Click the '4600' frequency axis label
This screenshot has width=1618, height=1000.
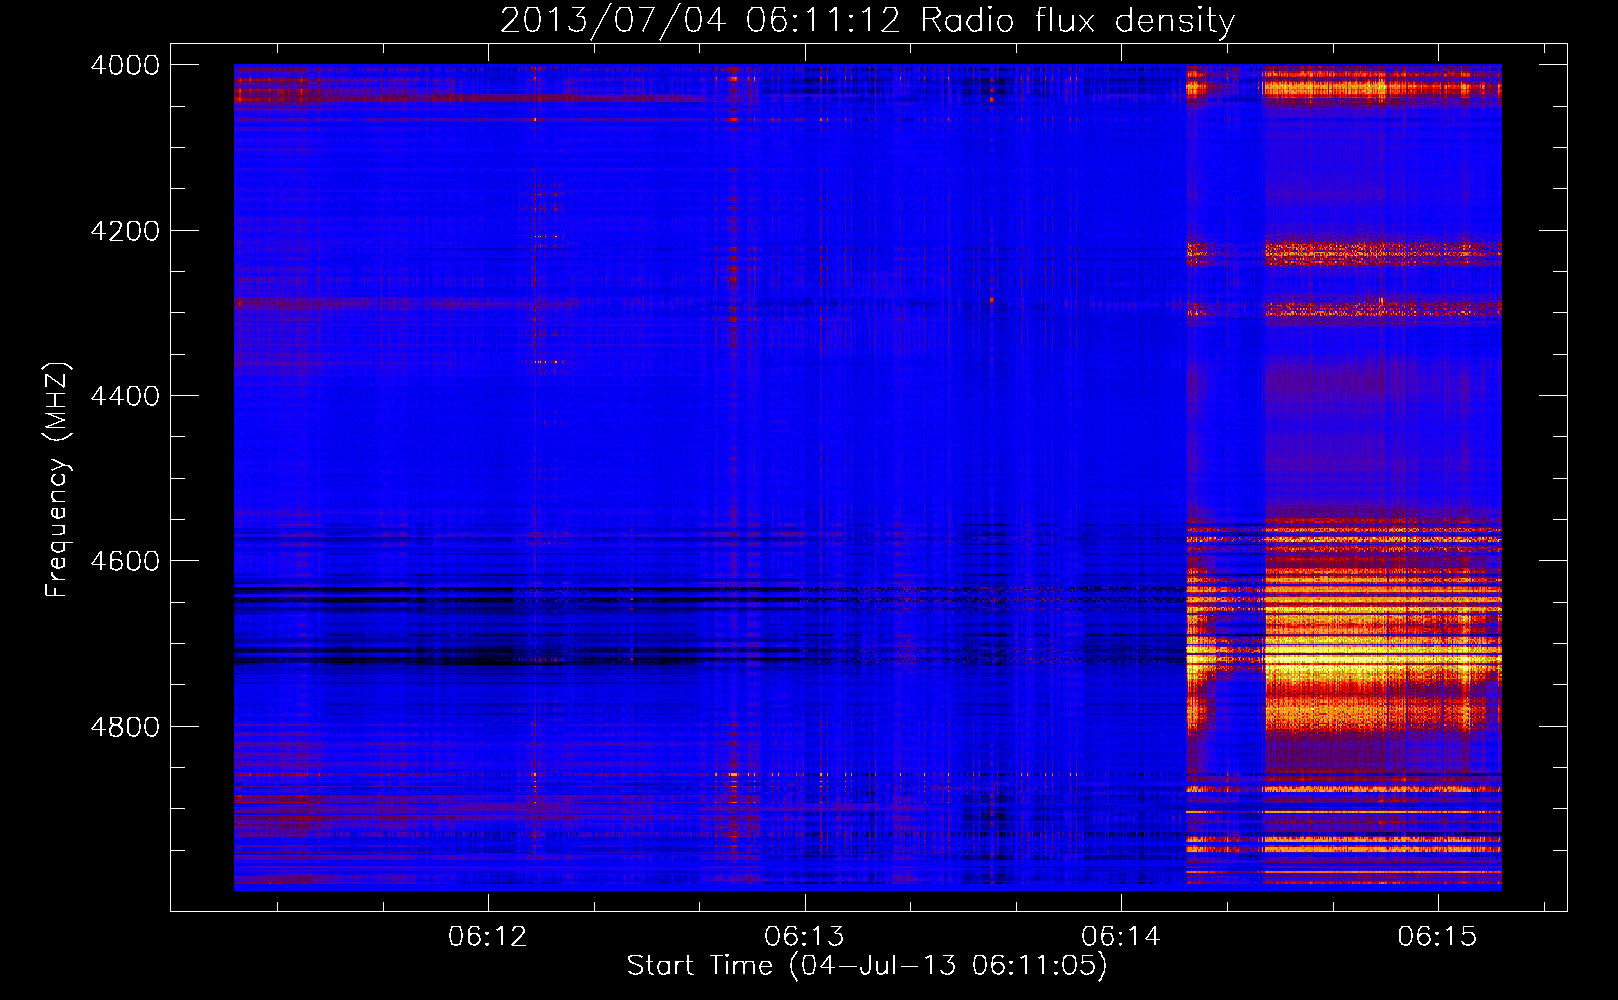[x=125, y=561]
